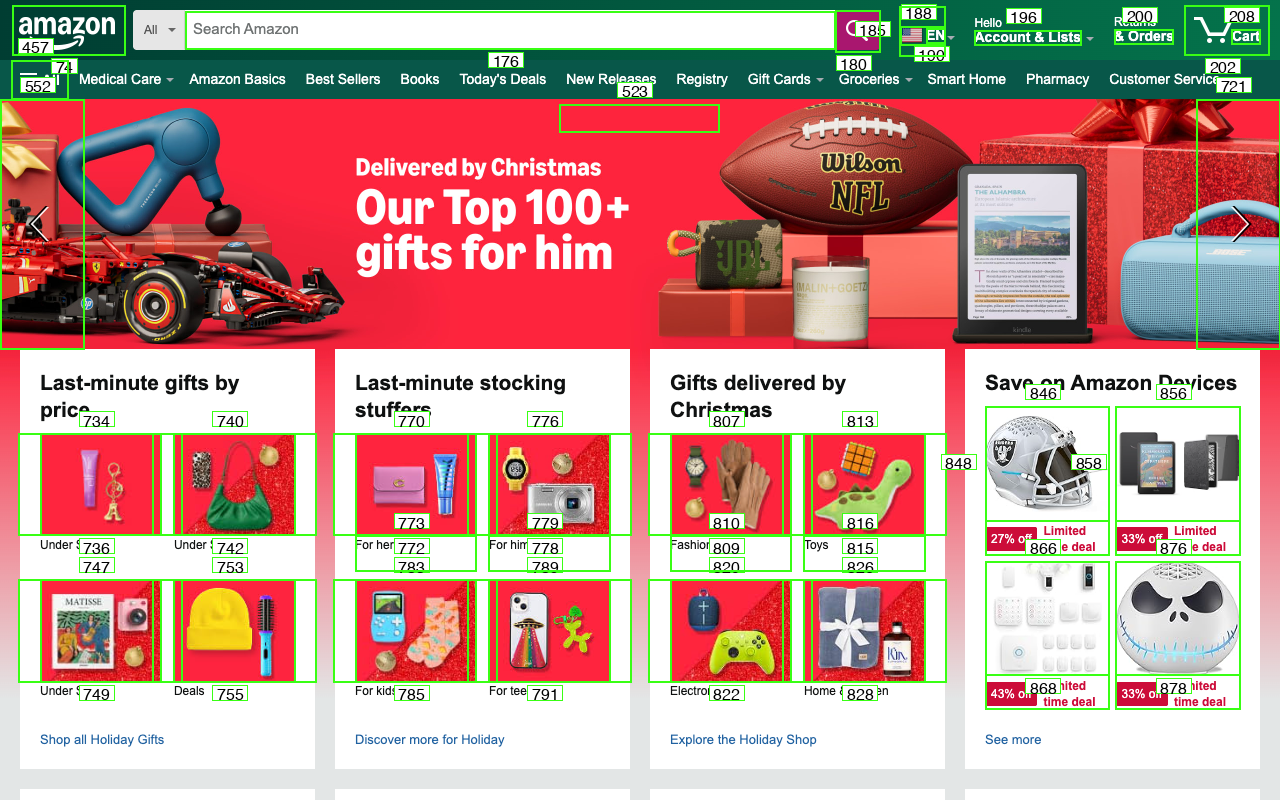Expand the Medical Care dropdown
The width and height of the screenshot is (1280, 800).
pyautogui.click(x=126, y=79)
